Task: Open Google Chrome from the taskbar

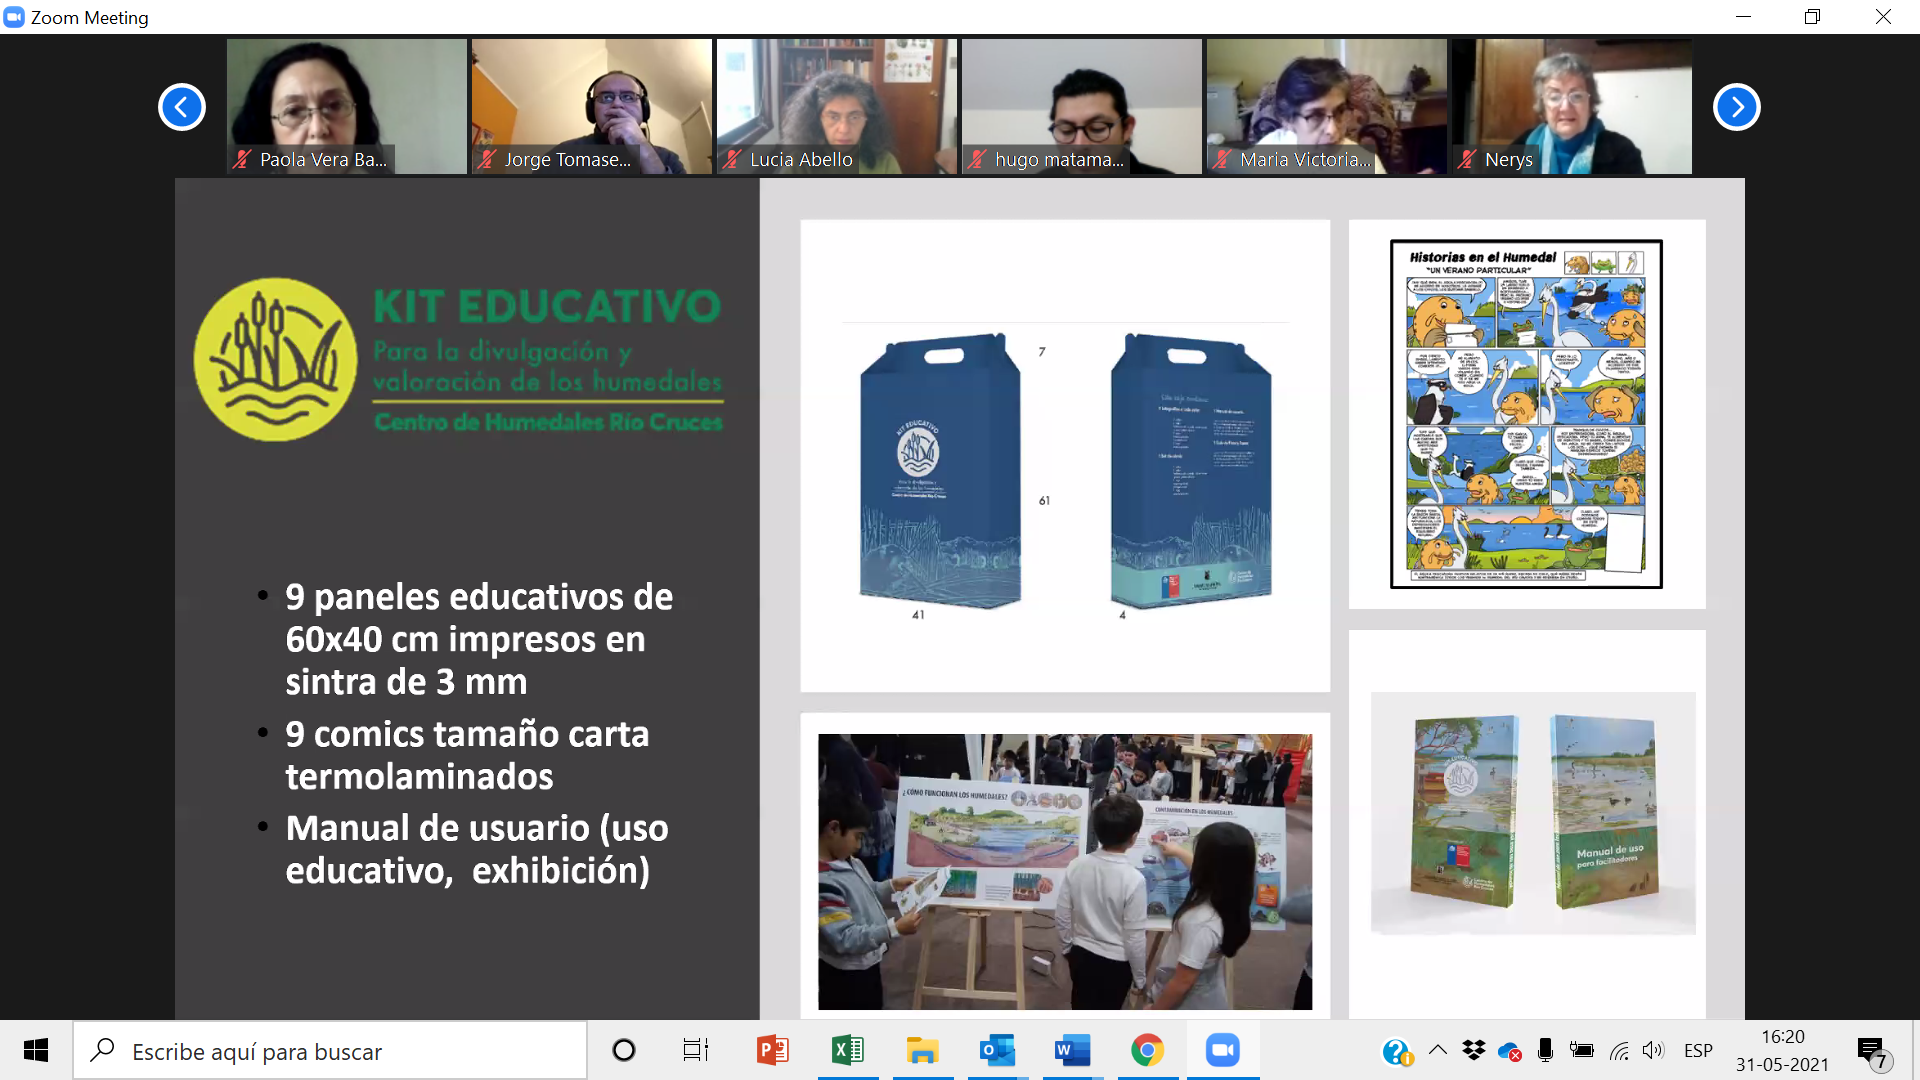Action: click(x=1147, y=1050)
